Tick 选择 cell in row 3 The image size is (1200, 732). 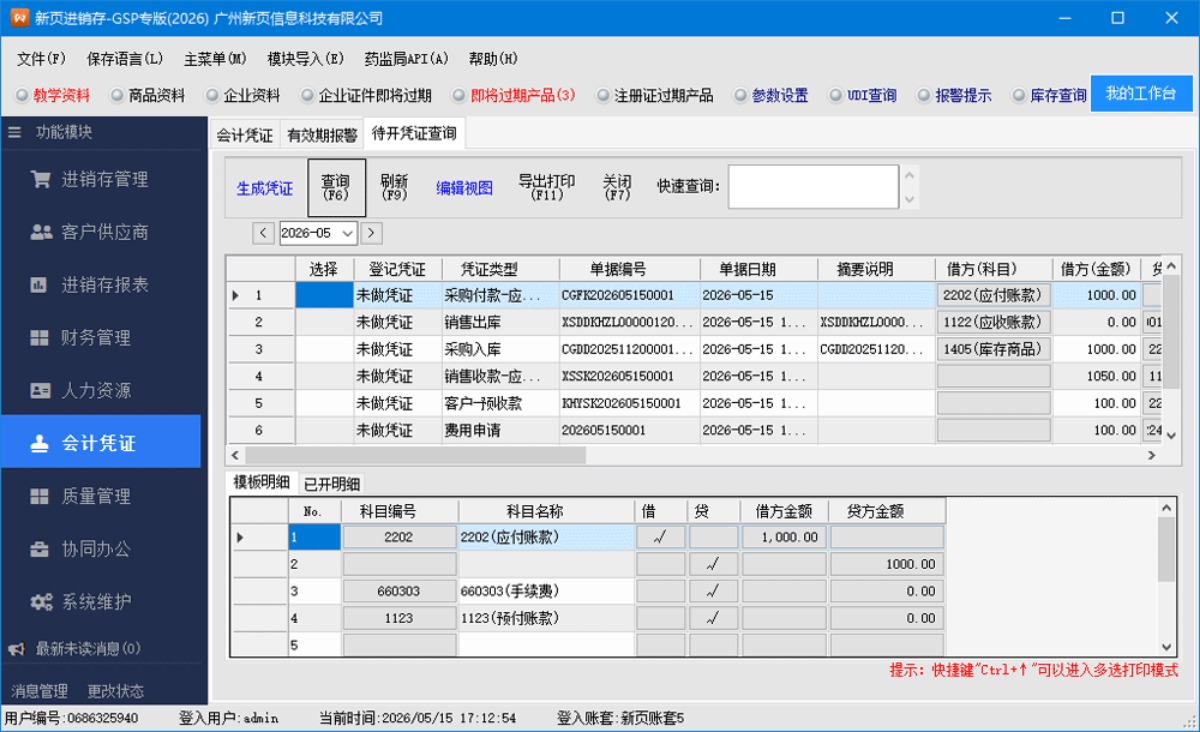[324, 349]
